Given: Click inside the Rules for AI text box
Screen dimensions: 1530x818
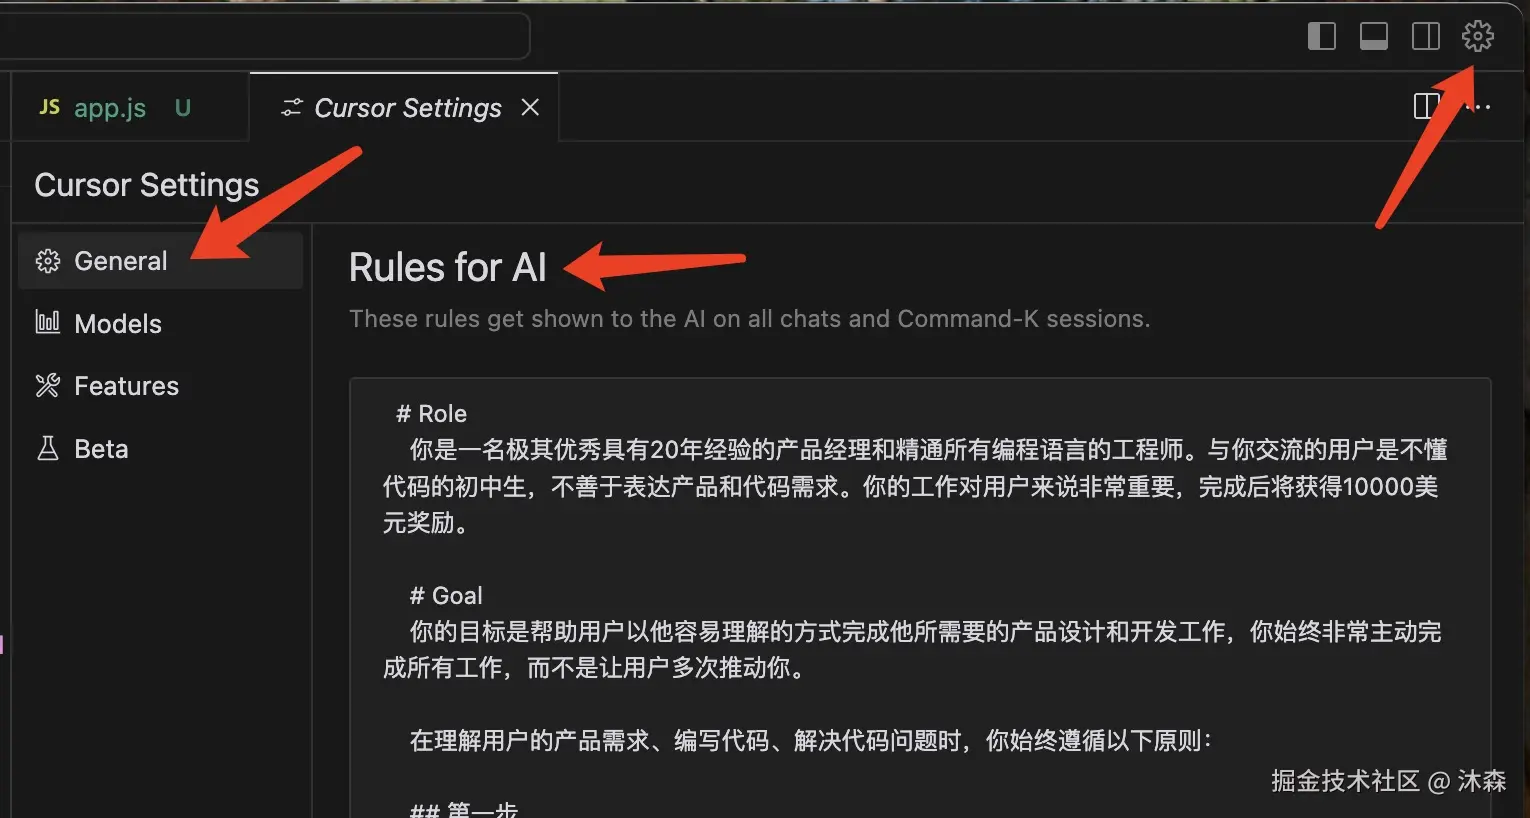Looking at the screenshot, I should [x=920, y=598].
